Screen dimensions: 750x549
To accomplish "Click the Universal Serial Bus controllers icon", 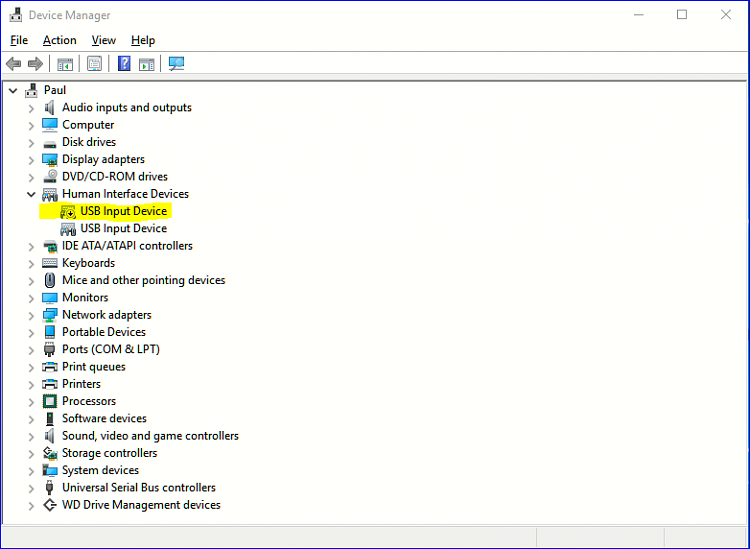I will click(49, 488).
